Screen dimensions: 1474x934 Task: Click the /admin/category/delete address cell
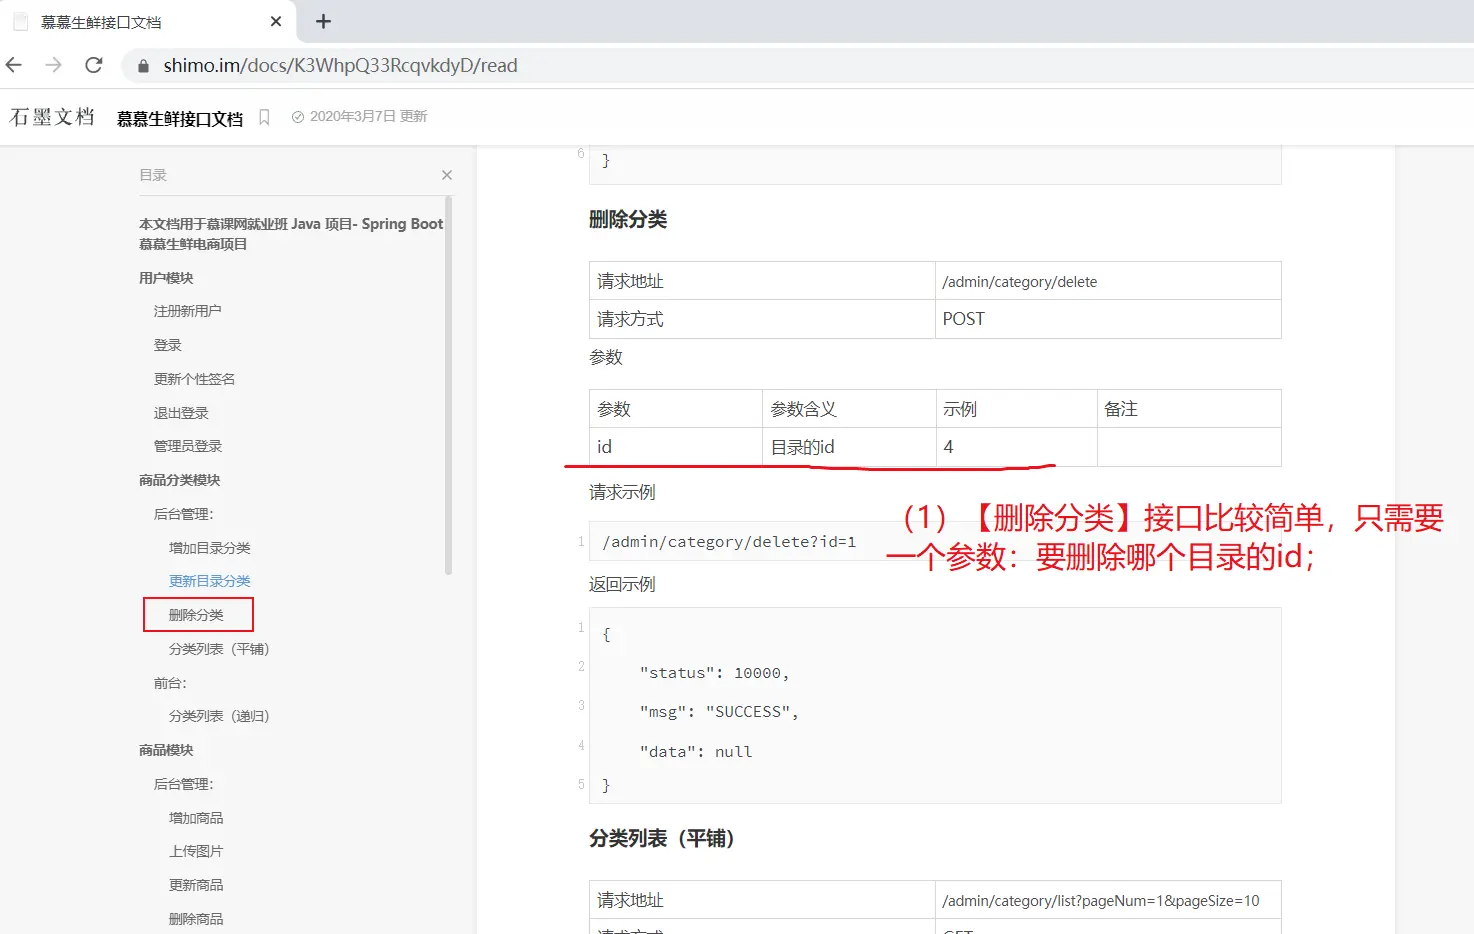1108,281
